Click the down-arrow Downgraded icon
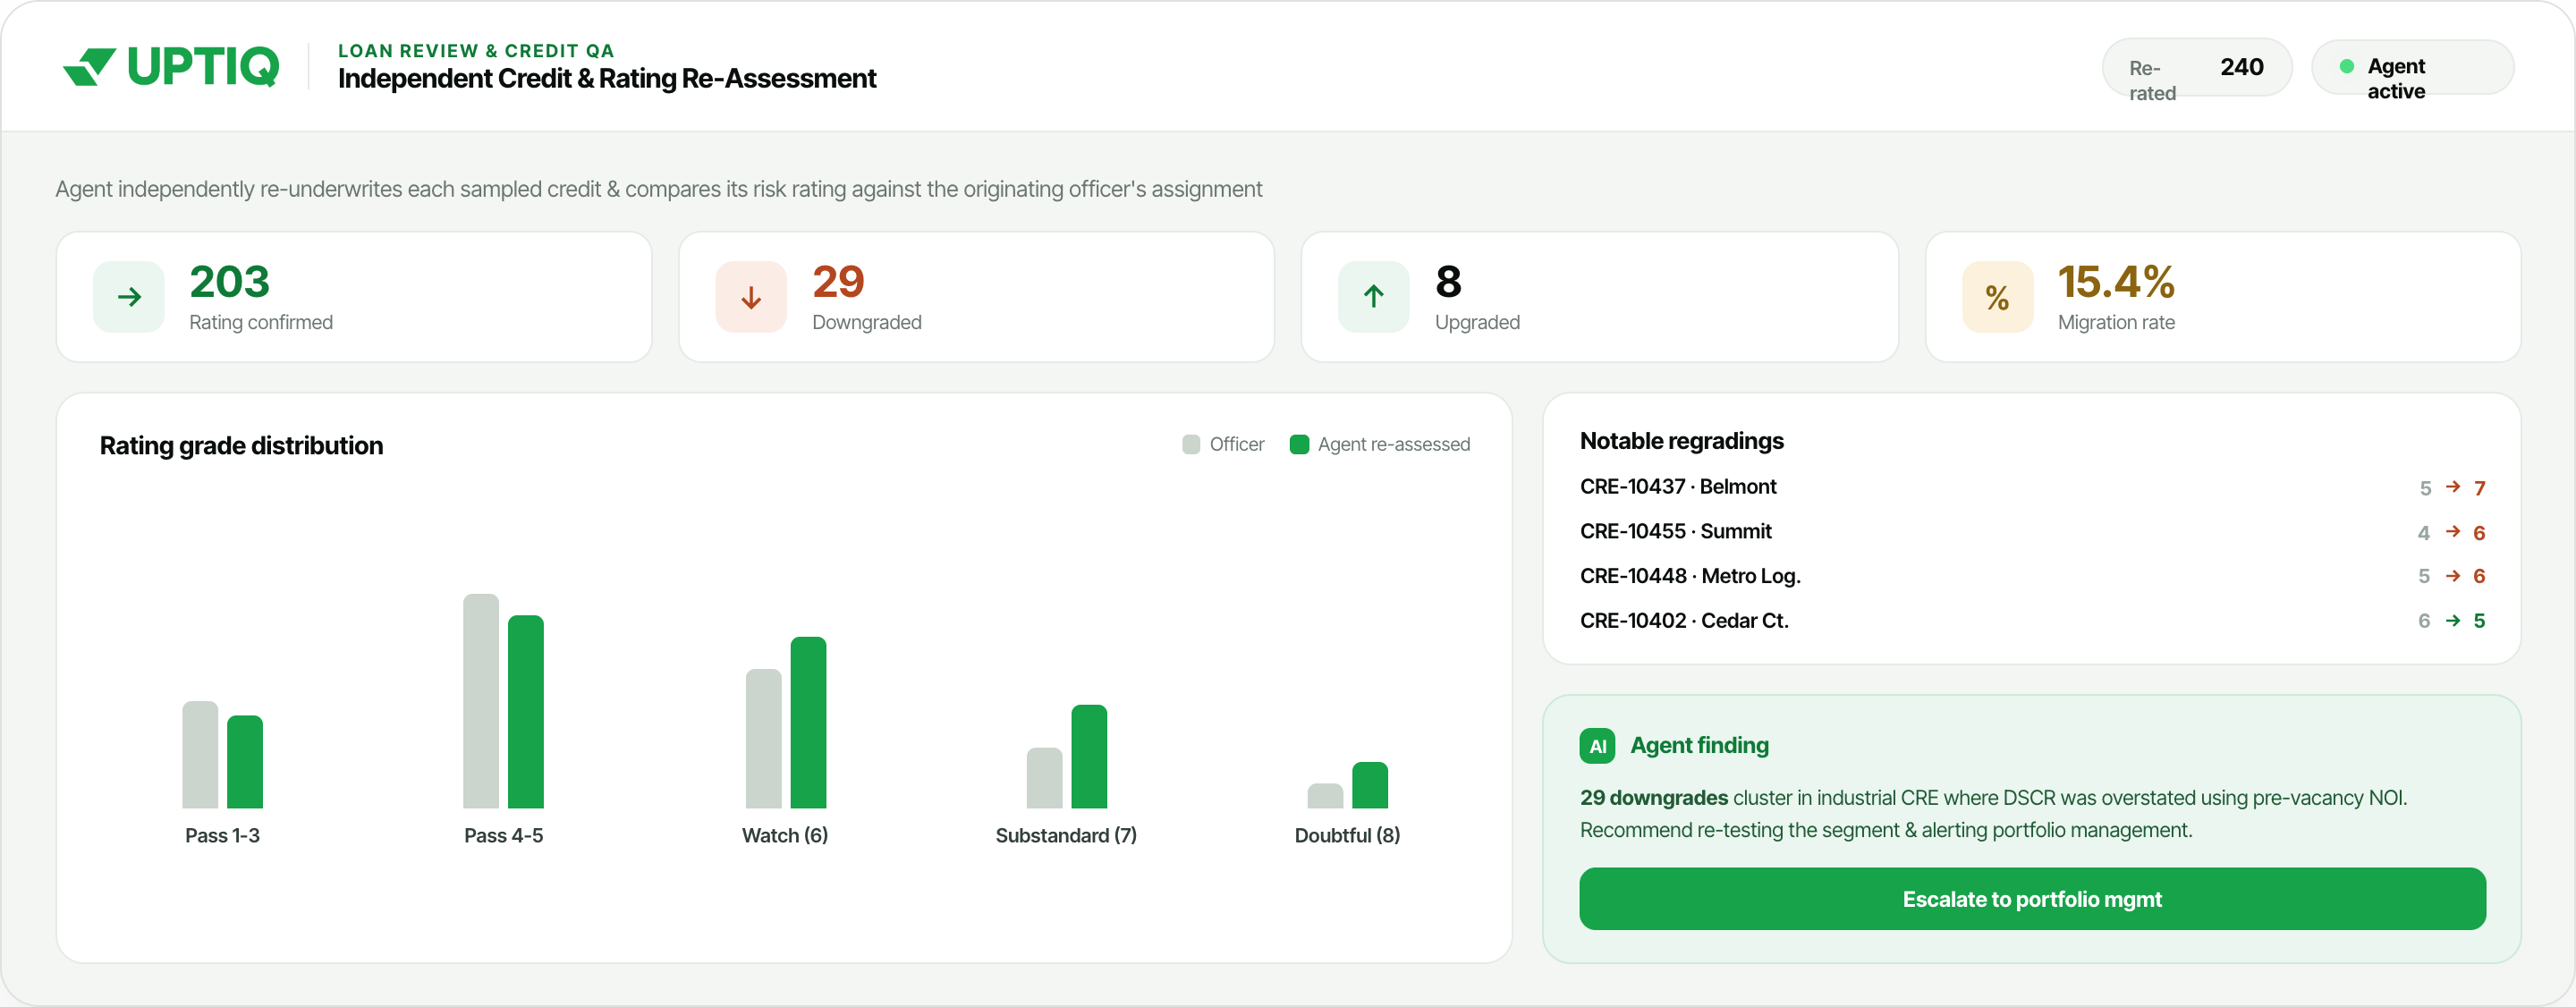This screenshot has height=1007, width=2576. [751, 297]
